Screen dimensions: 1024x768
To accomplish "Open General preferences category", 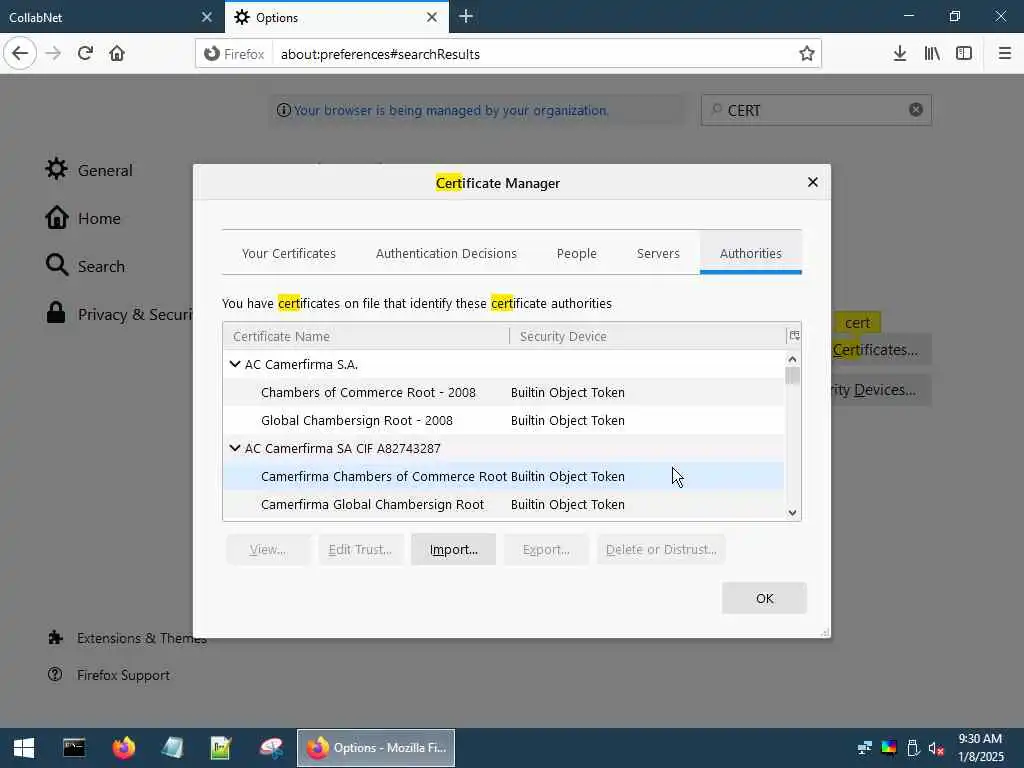I will (89, 170).
